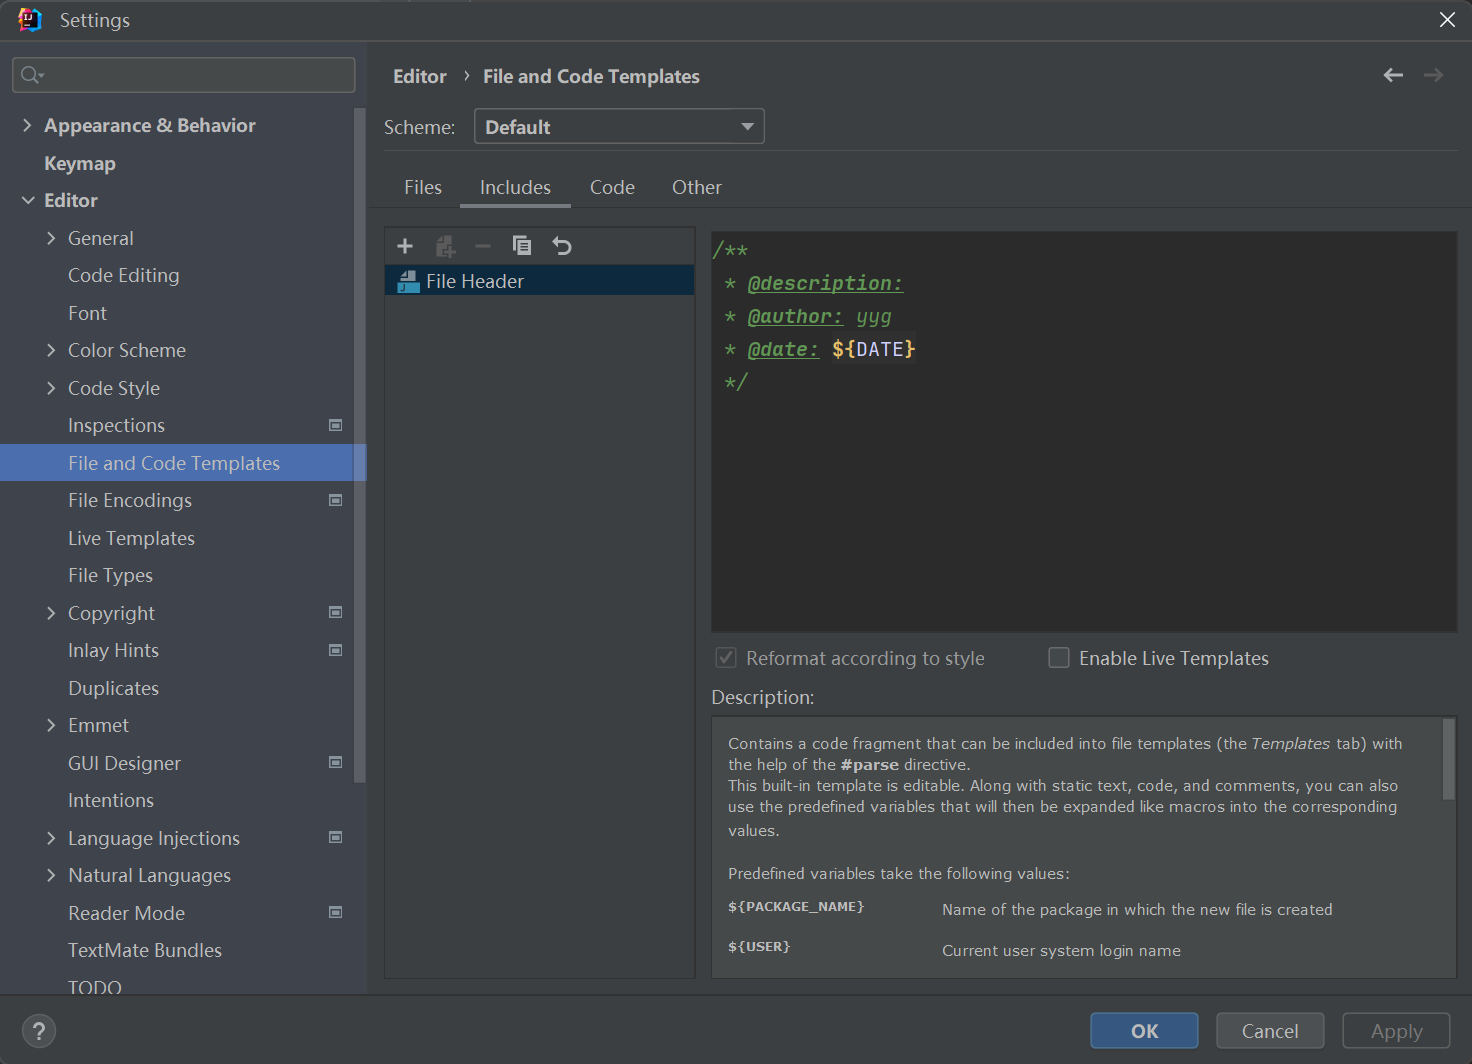
Task: Confirm with the OK button
Action: coord(1144,1031)
